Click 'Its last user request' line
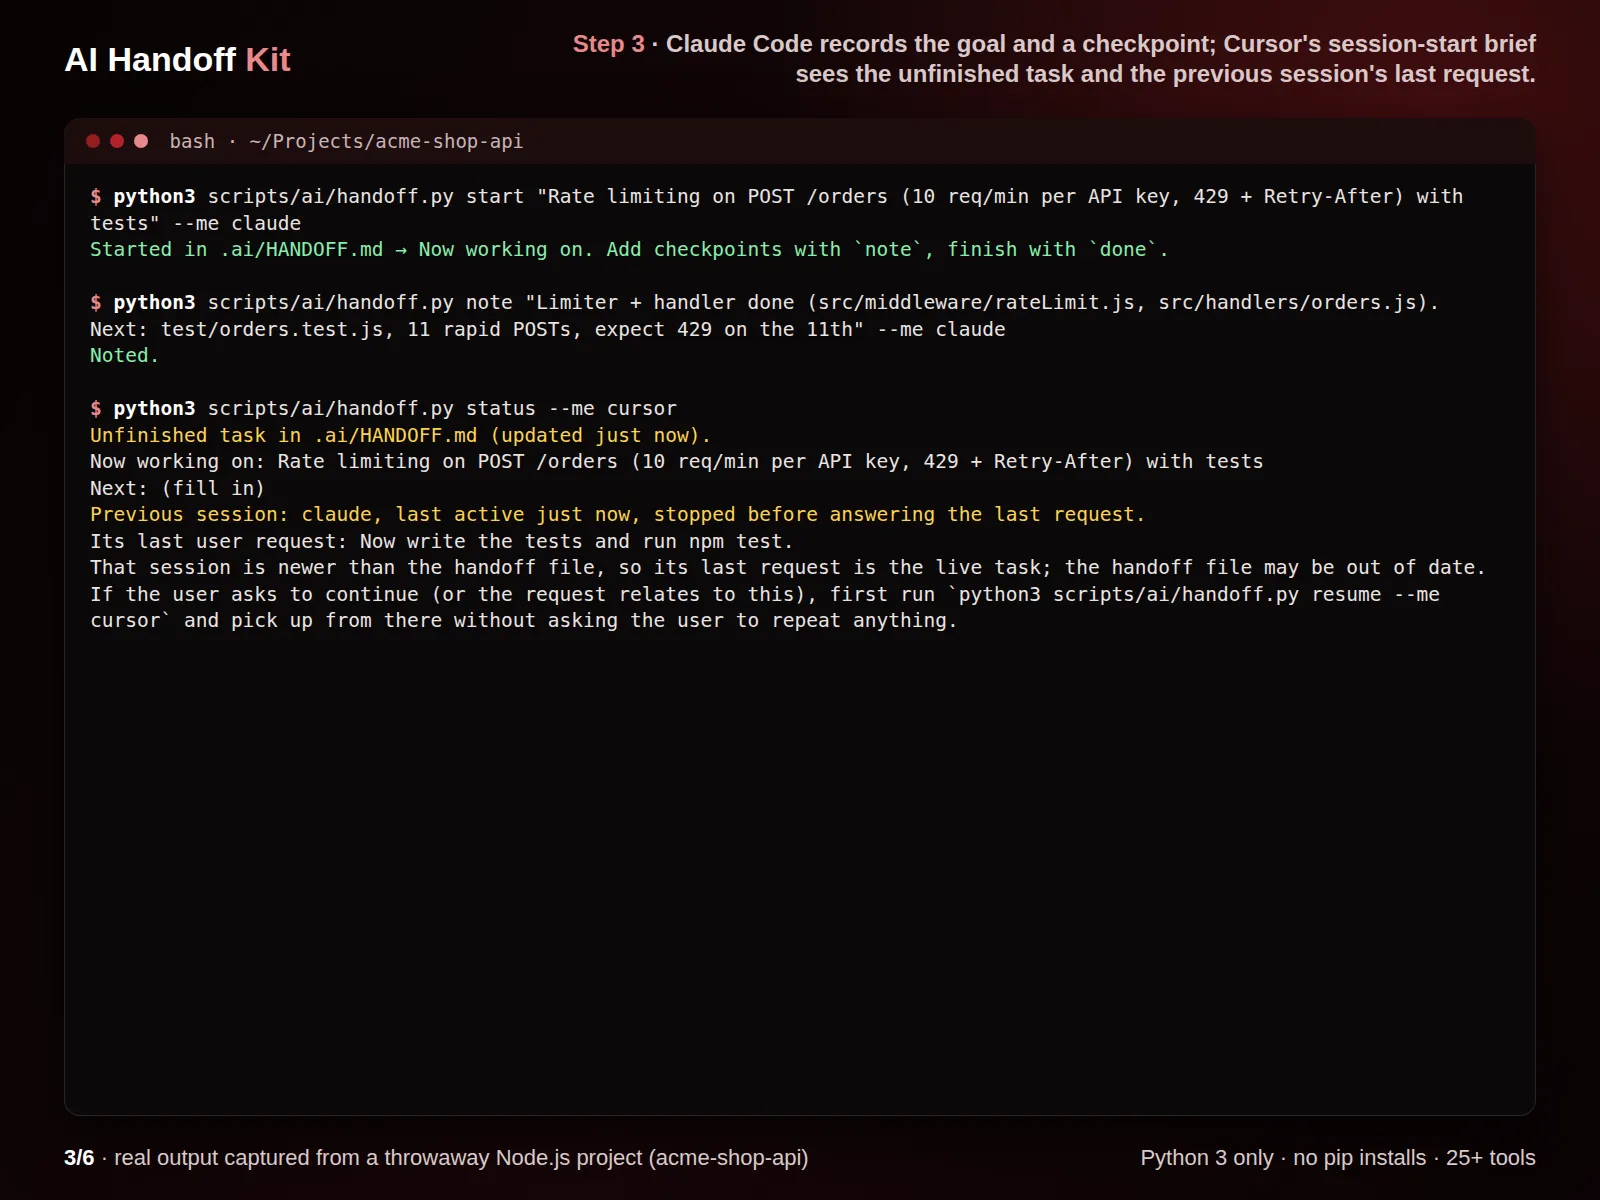 [441, 541]
